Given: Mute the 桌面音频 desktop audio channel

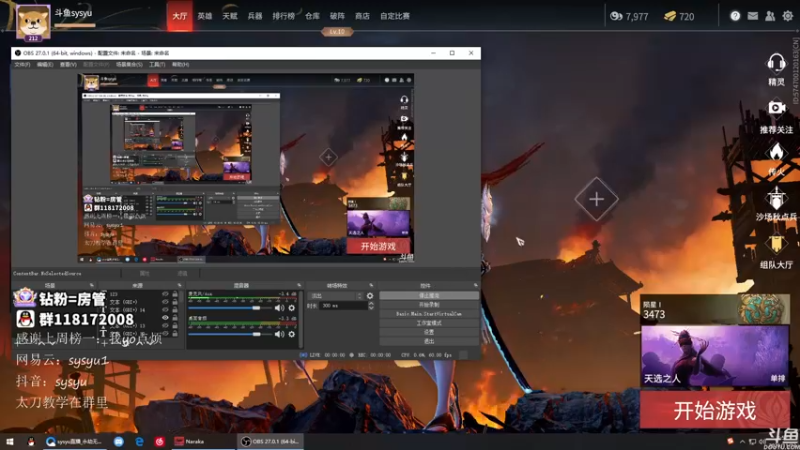Looking at the screenshot, I should point(280,334).
